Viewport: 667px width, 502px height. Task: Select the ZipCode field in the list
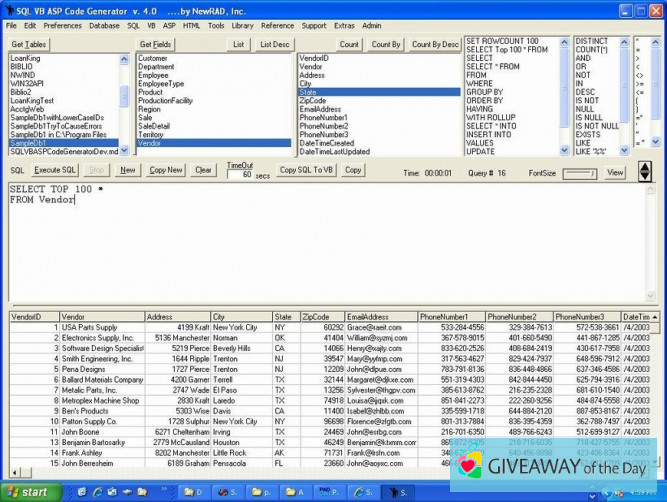[x=312, y=100]
